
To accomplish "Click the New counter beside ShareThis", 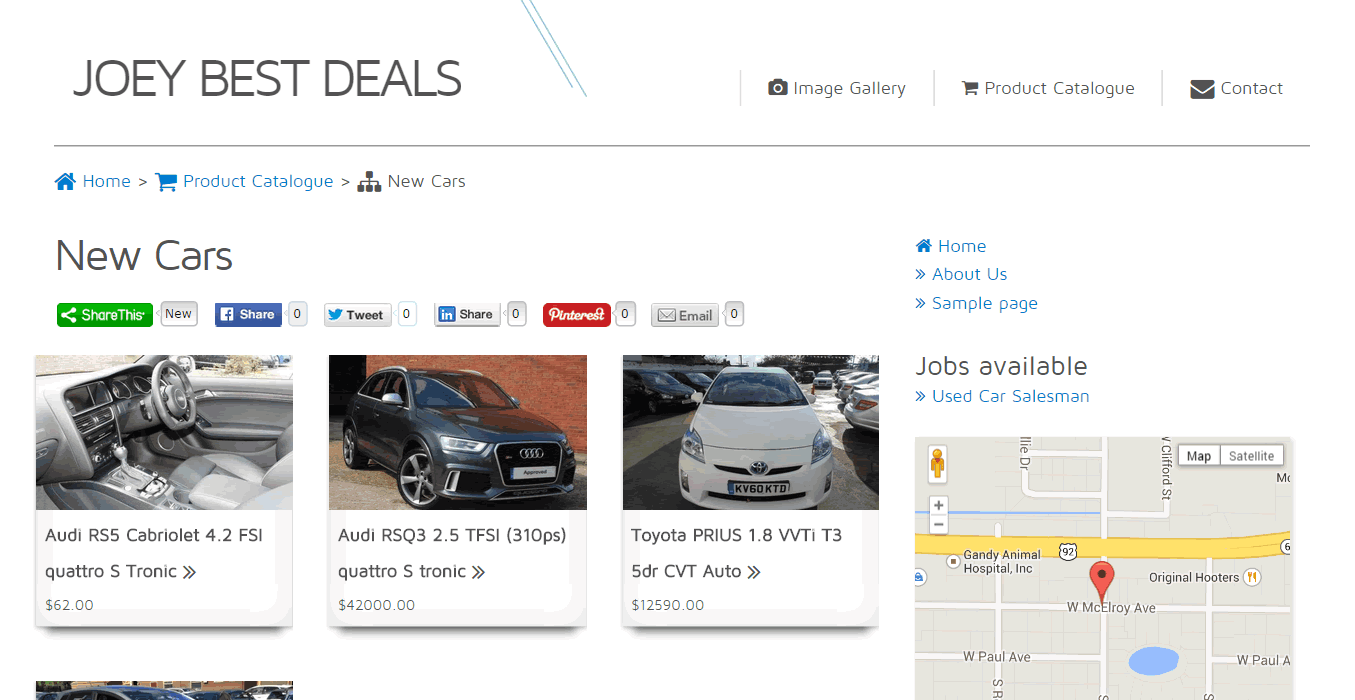I will point(179,314).
